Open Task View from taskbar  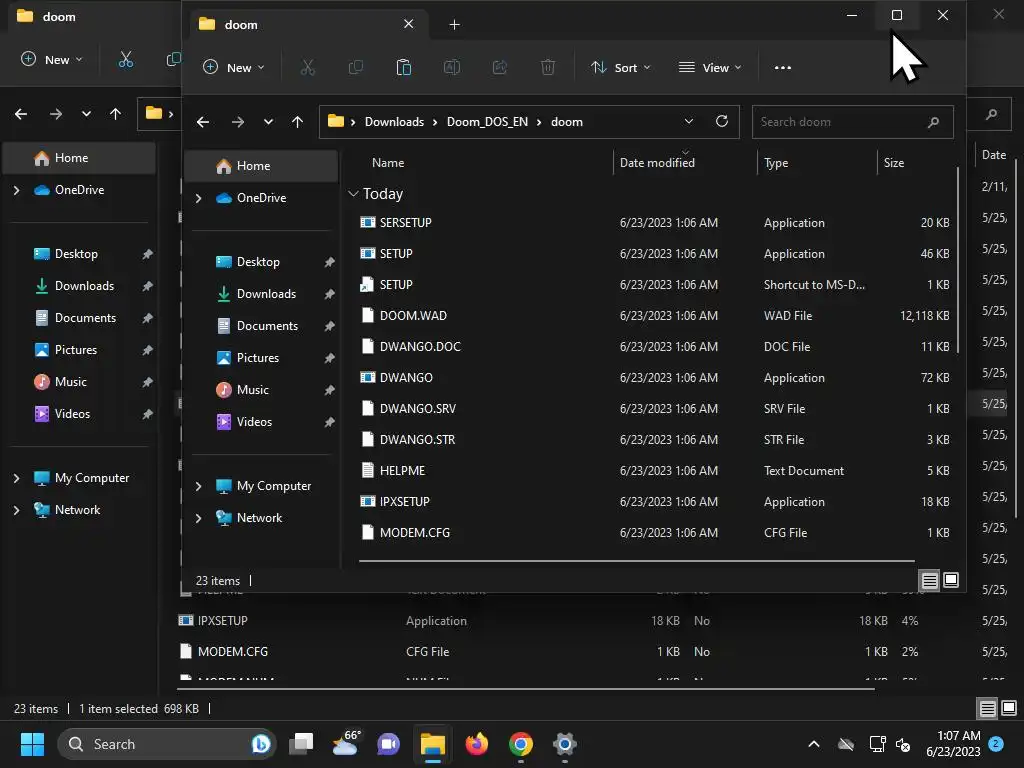pyautogui.click(x=302, y=744)
